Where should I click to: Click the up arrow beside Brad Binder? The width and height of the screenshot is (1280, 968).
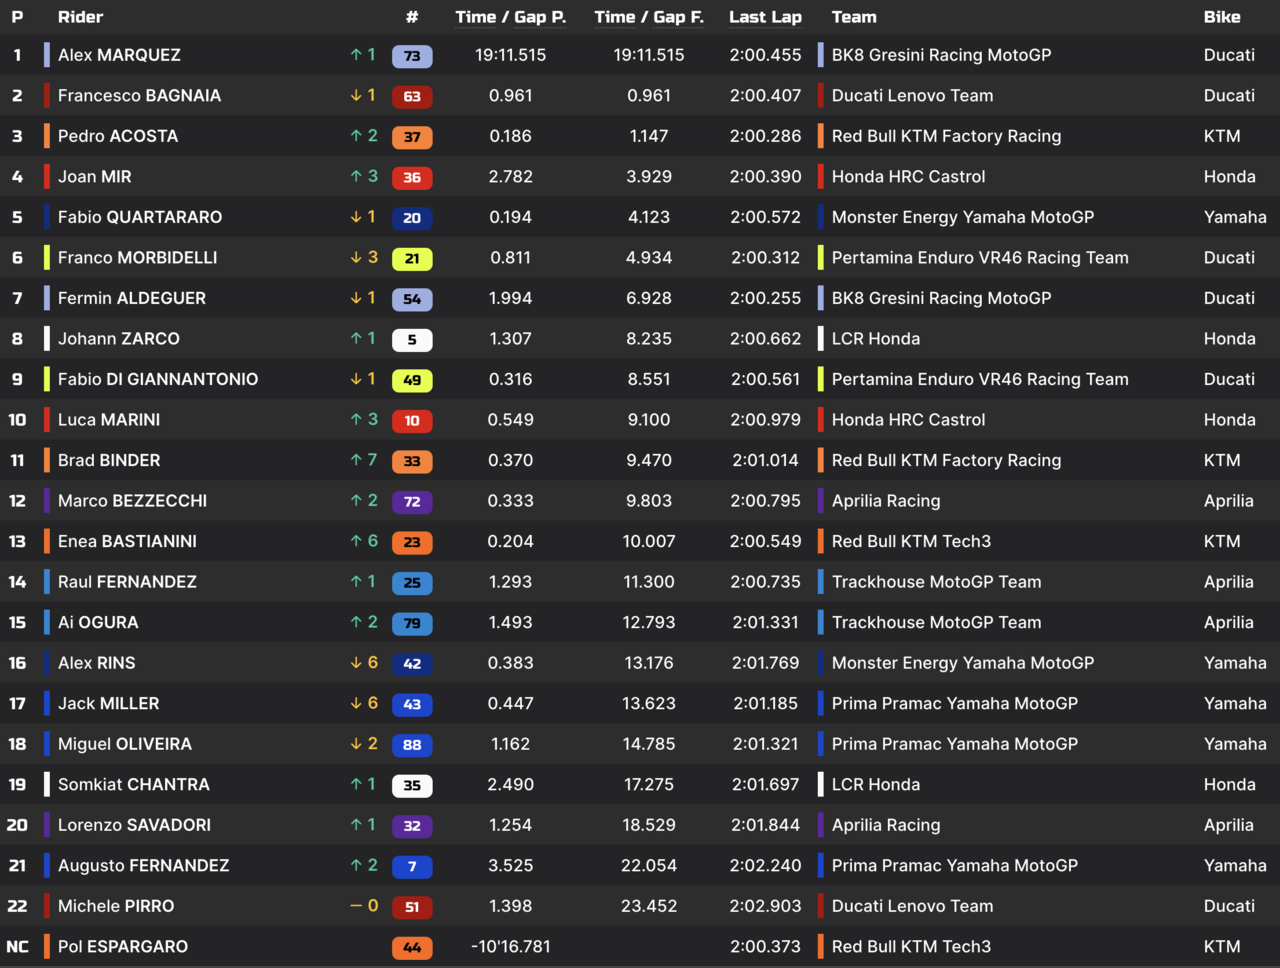[356, 460]
